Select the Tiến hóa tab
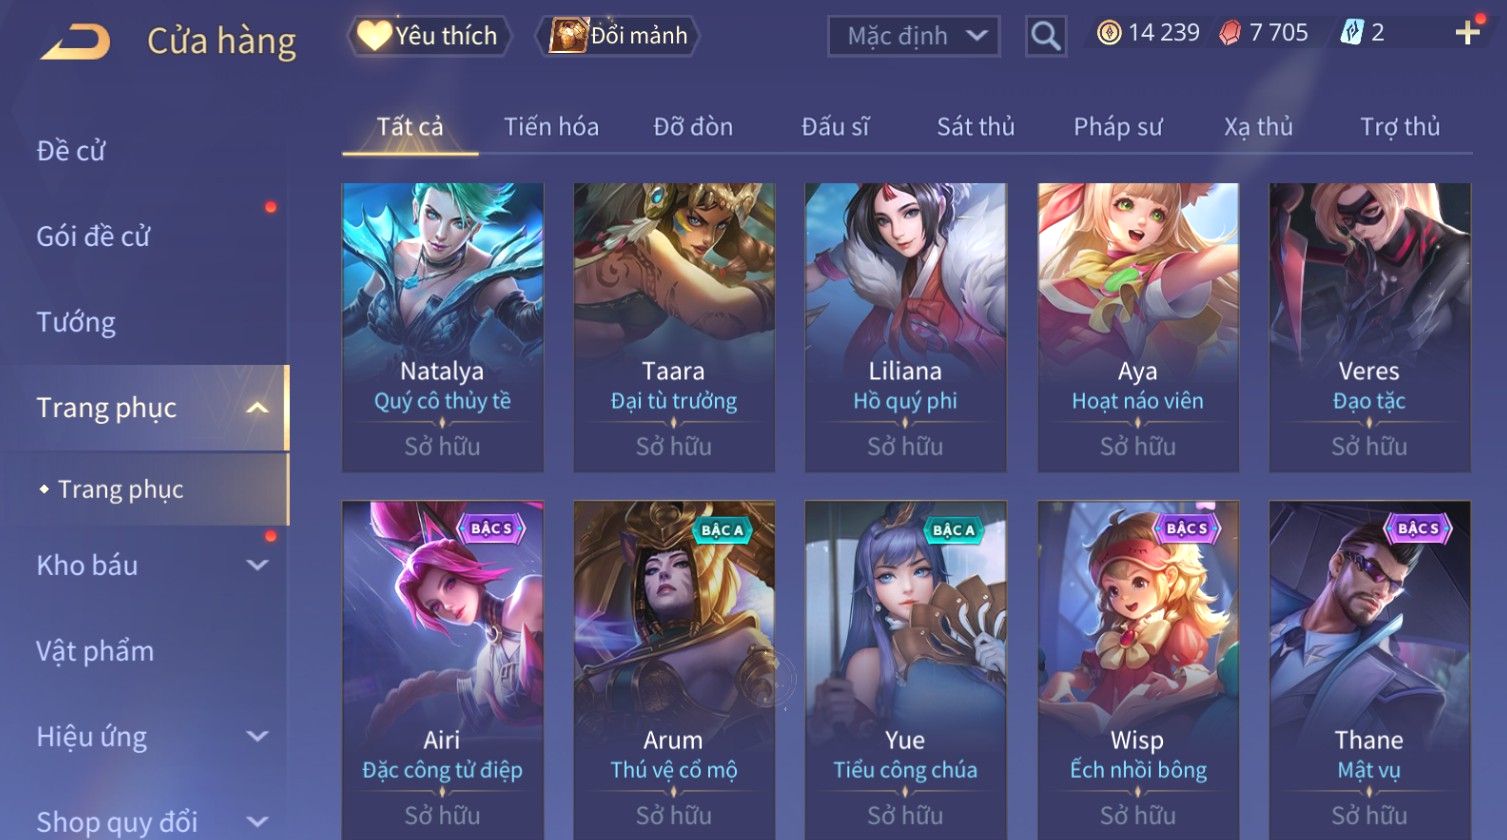 pos(551,127)
